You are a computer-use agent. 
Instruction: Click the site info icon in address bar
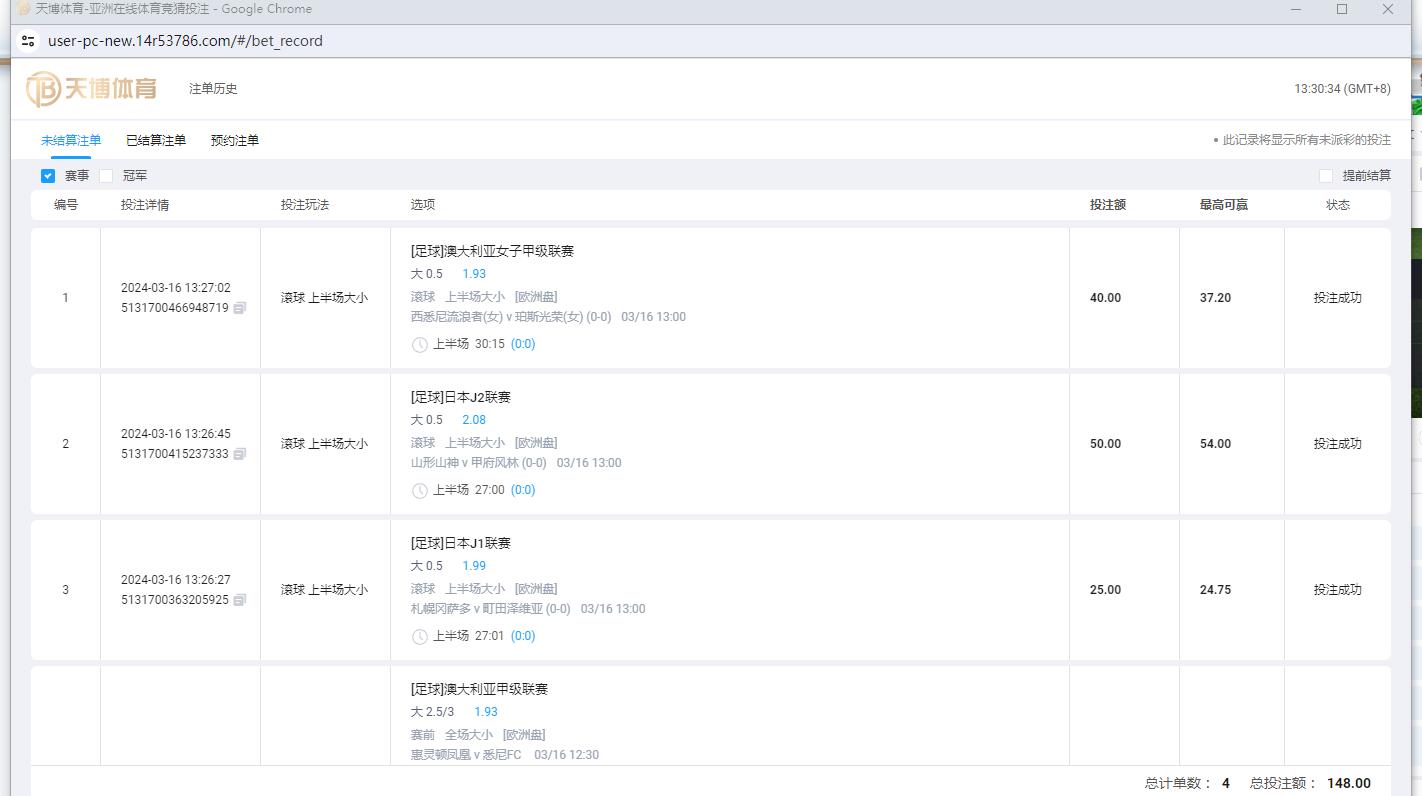point(28,41)
